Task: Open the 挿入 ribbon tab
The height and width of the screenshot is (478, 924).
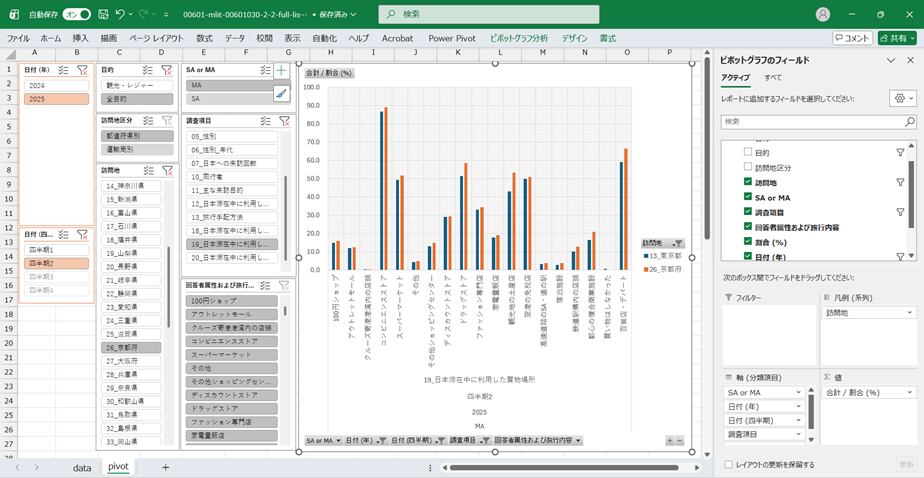Action: coord(81,37)
